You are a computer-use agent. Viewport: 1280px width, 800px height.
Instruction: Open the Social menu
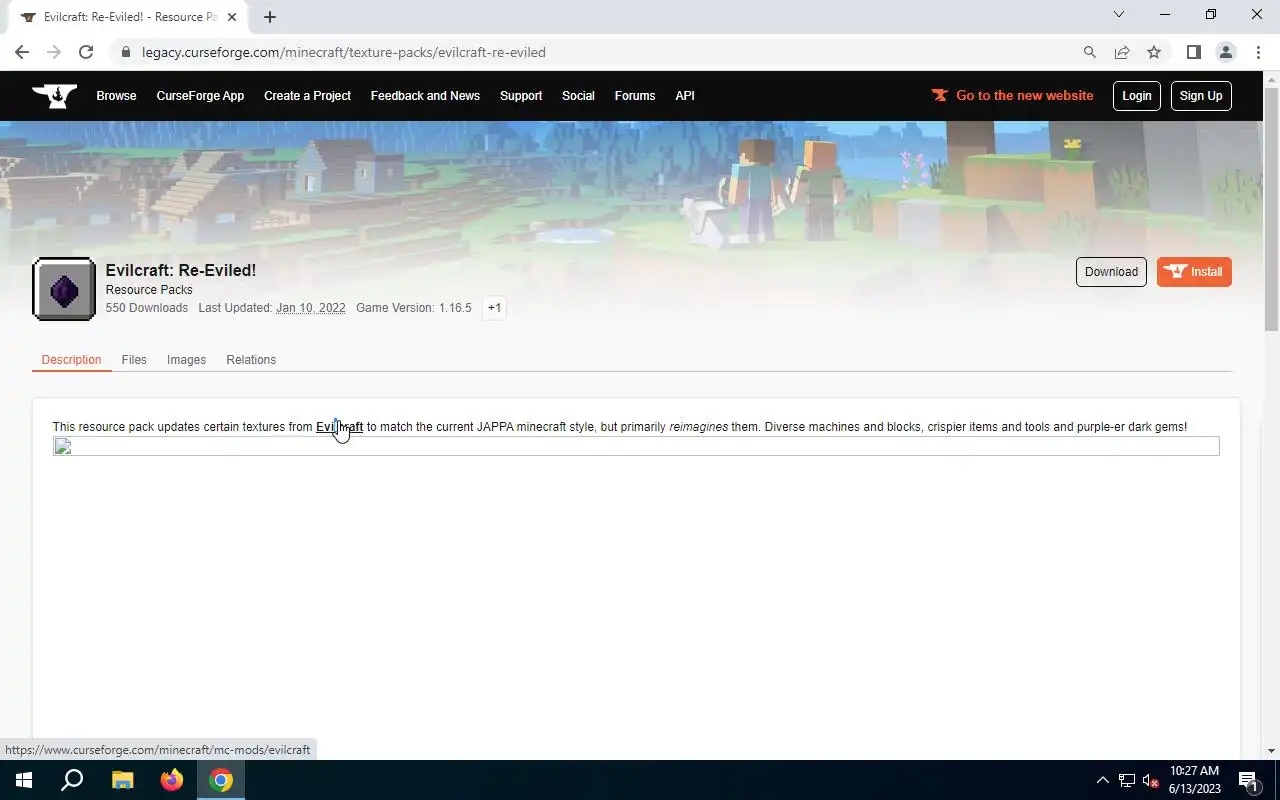click(578, 96)
